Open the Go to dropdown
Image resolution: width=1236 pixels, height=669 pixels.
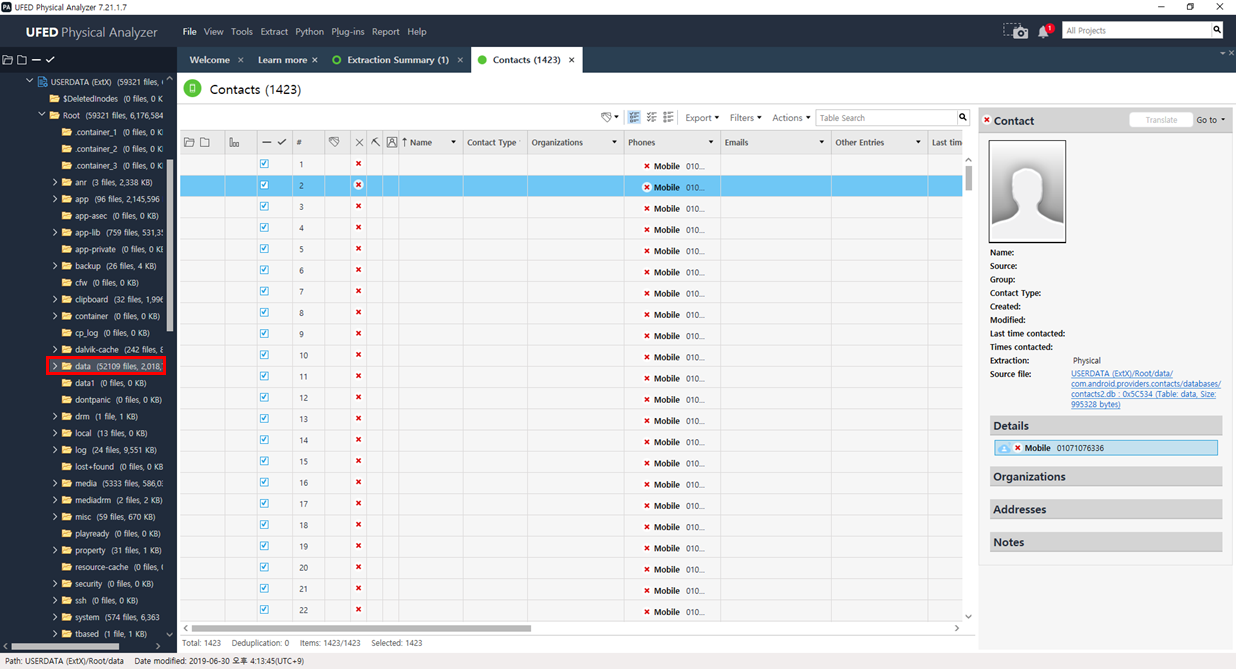click(1211, 120)
